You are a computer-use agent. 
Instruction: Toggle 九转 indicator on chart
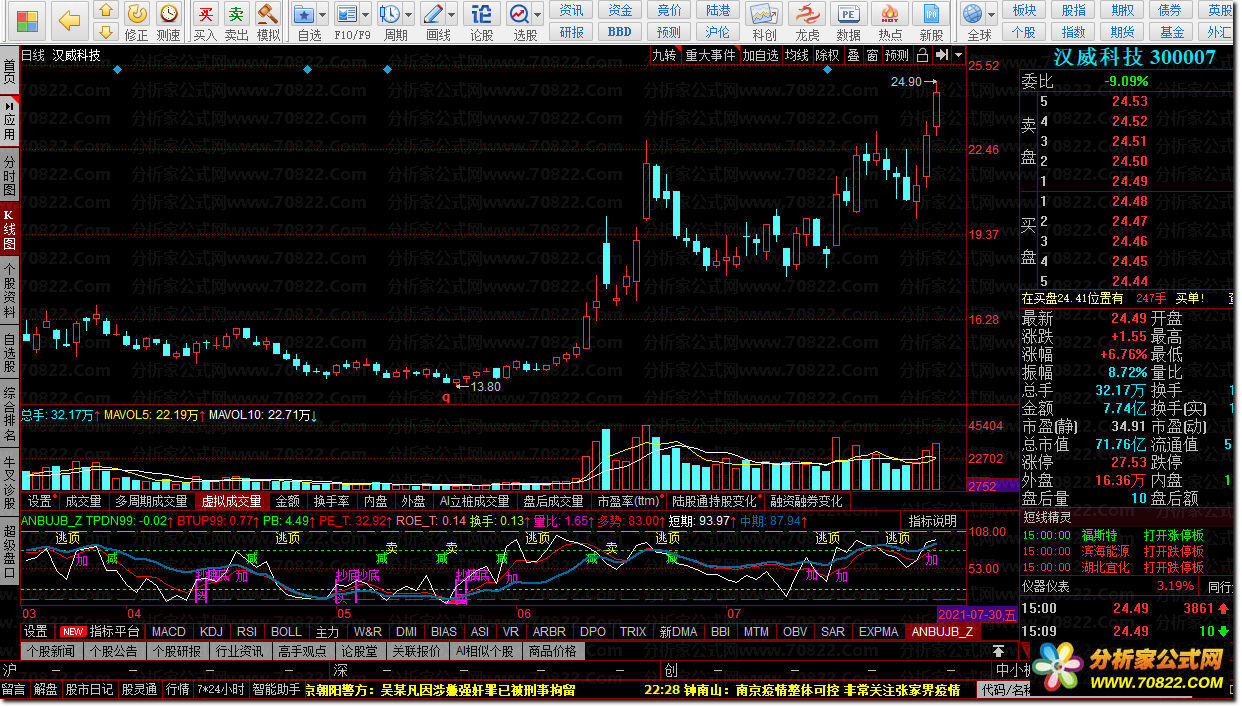(664, 55)
